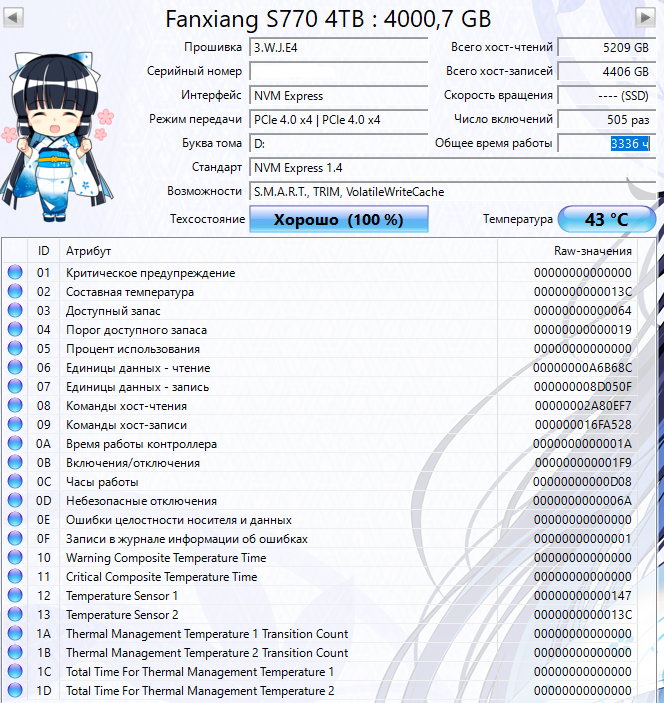Viewport: 664px width, 703px height.
Task: Click status icon for Включения/отключения row
Action: (15, 462)
